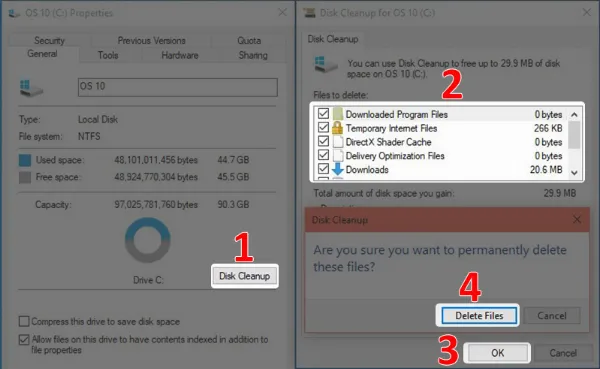Select the DirectX Shader Cache row text
The height and width of the screenshot is (369, 600).
tap(388, 142)
